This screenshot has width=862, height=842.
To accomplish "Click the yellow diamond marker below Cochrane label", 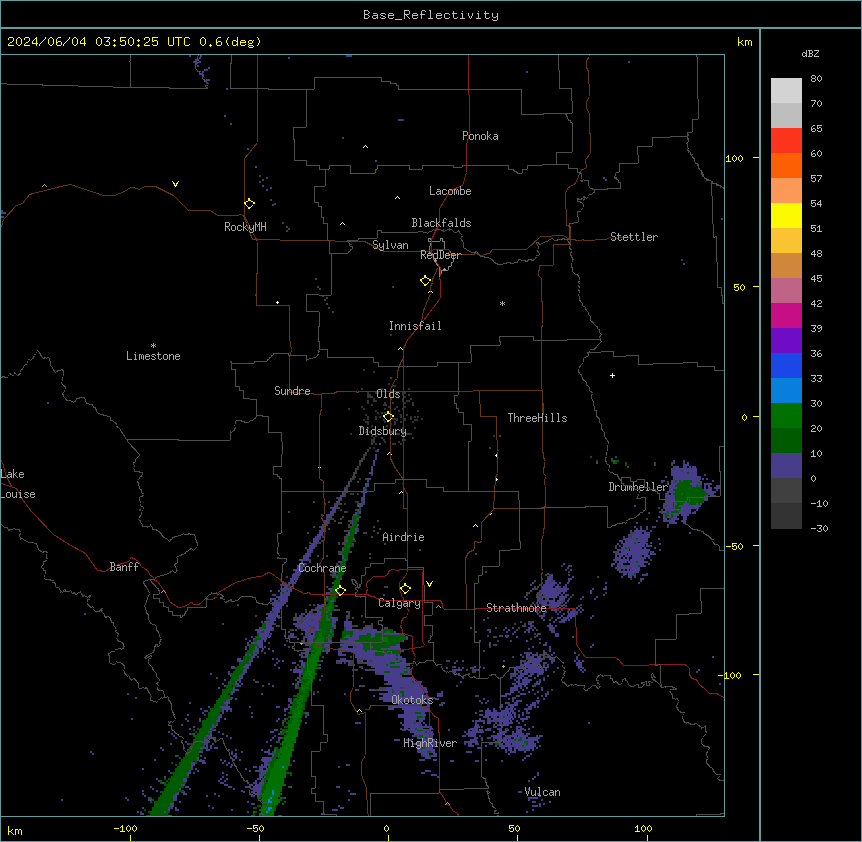I will (340, 591).
